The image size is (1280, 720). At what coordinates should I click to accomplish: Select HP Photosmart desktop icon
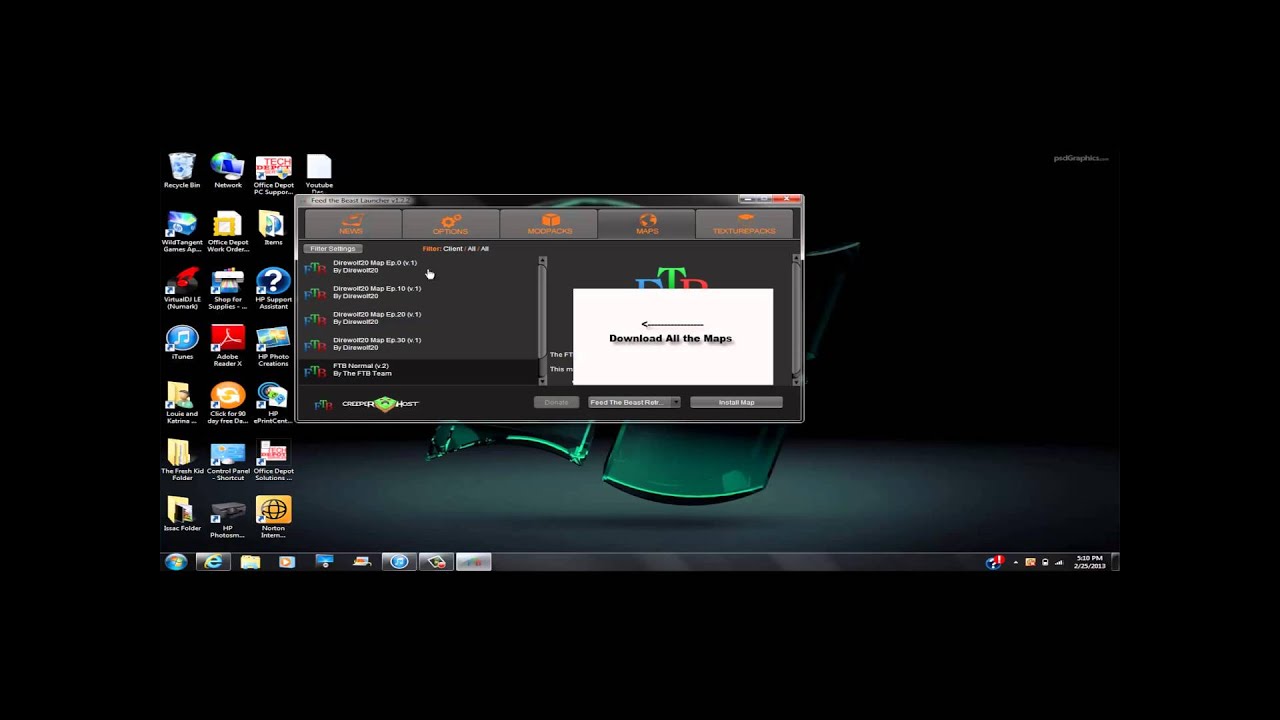click(x=228, y=517)
